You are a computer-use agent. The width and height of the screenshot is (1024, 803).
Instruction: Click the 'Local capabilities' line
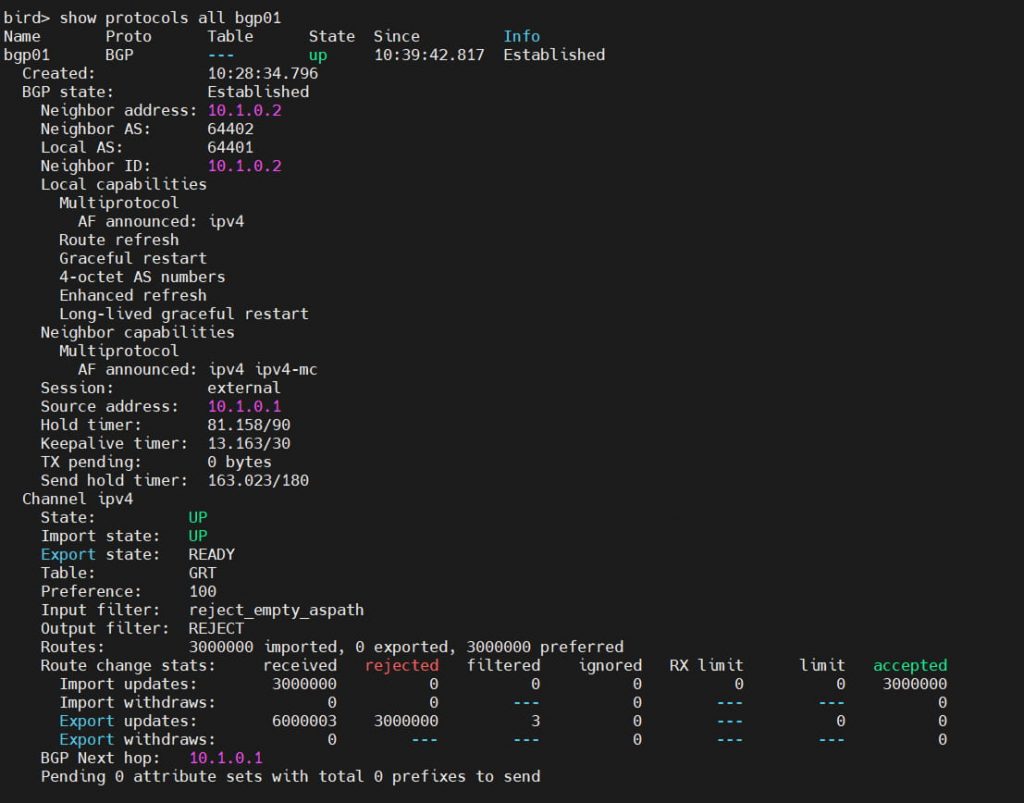coord(123,184)
